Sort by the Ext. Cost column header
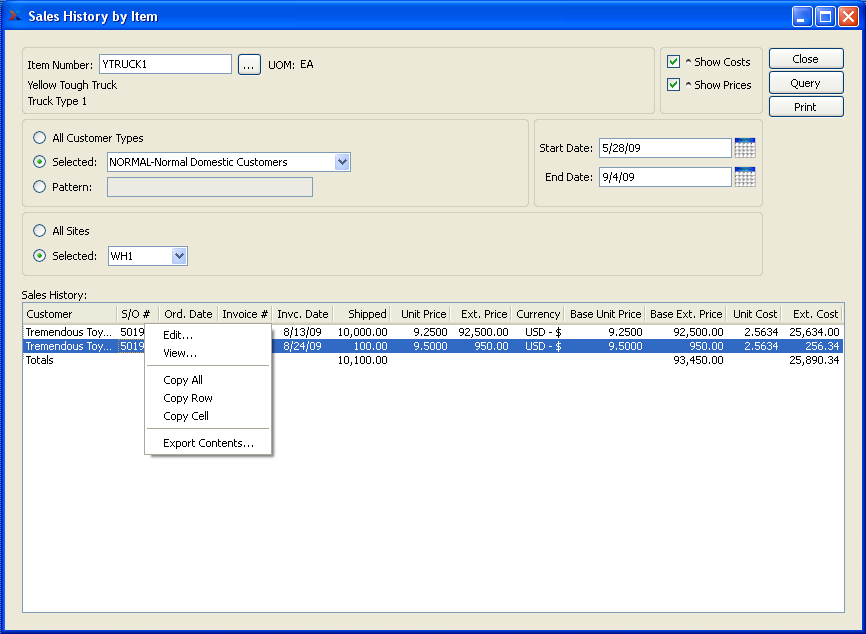The image size is (866, 634). pos(812,314)
